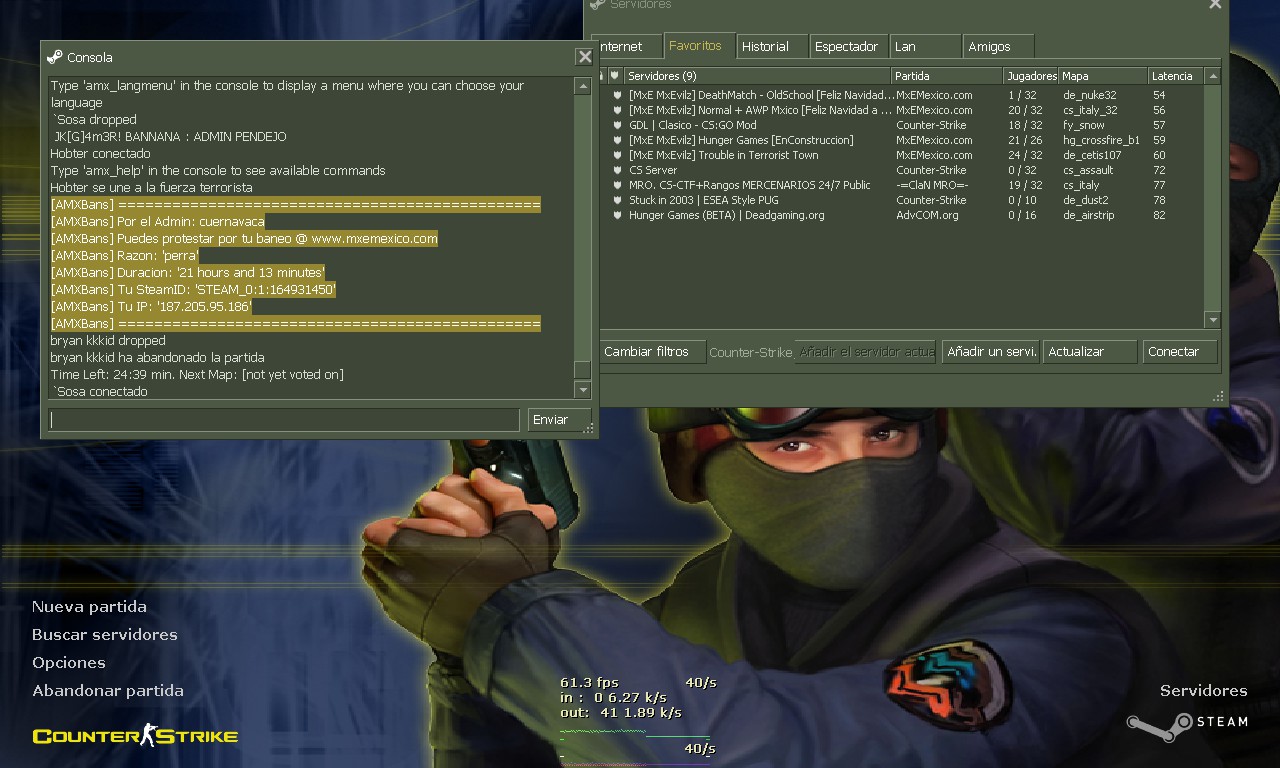
Task: Click the Conectar button
Action: (1180, 352)
